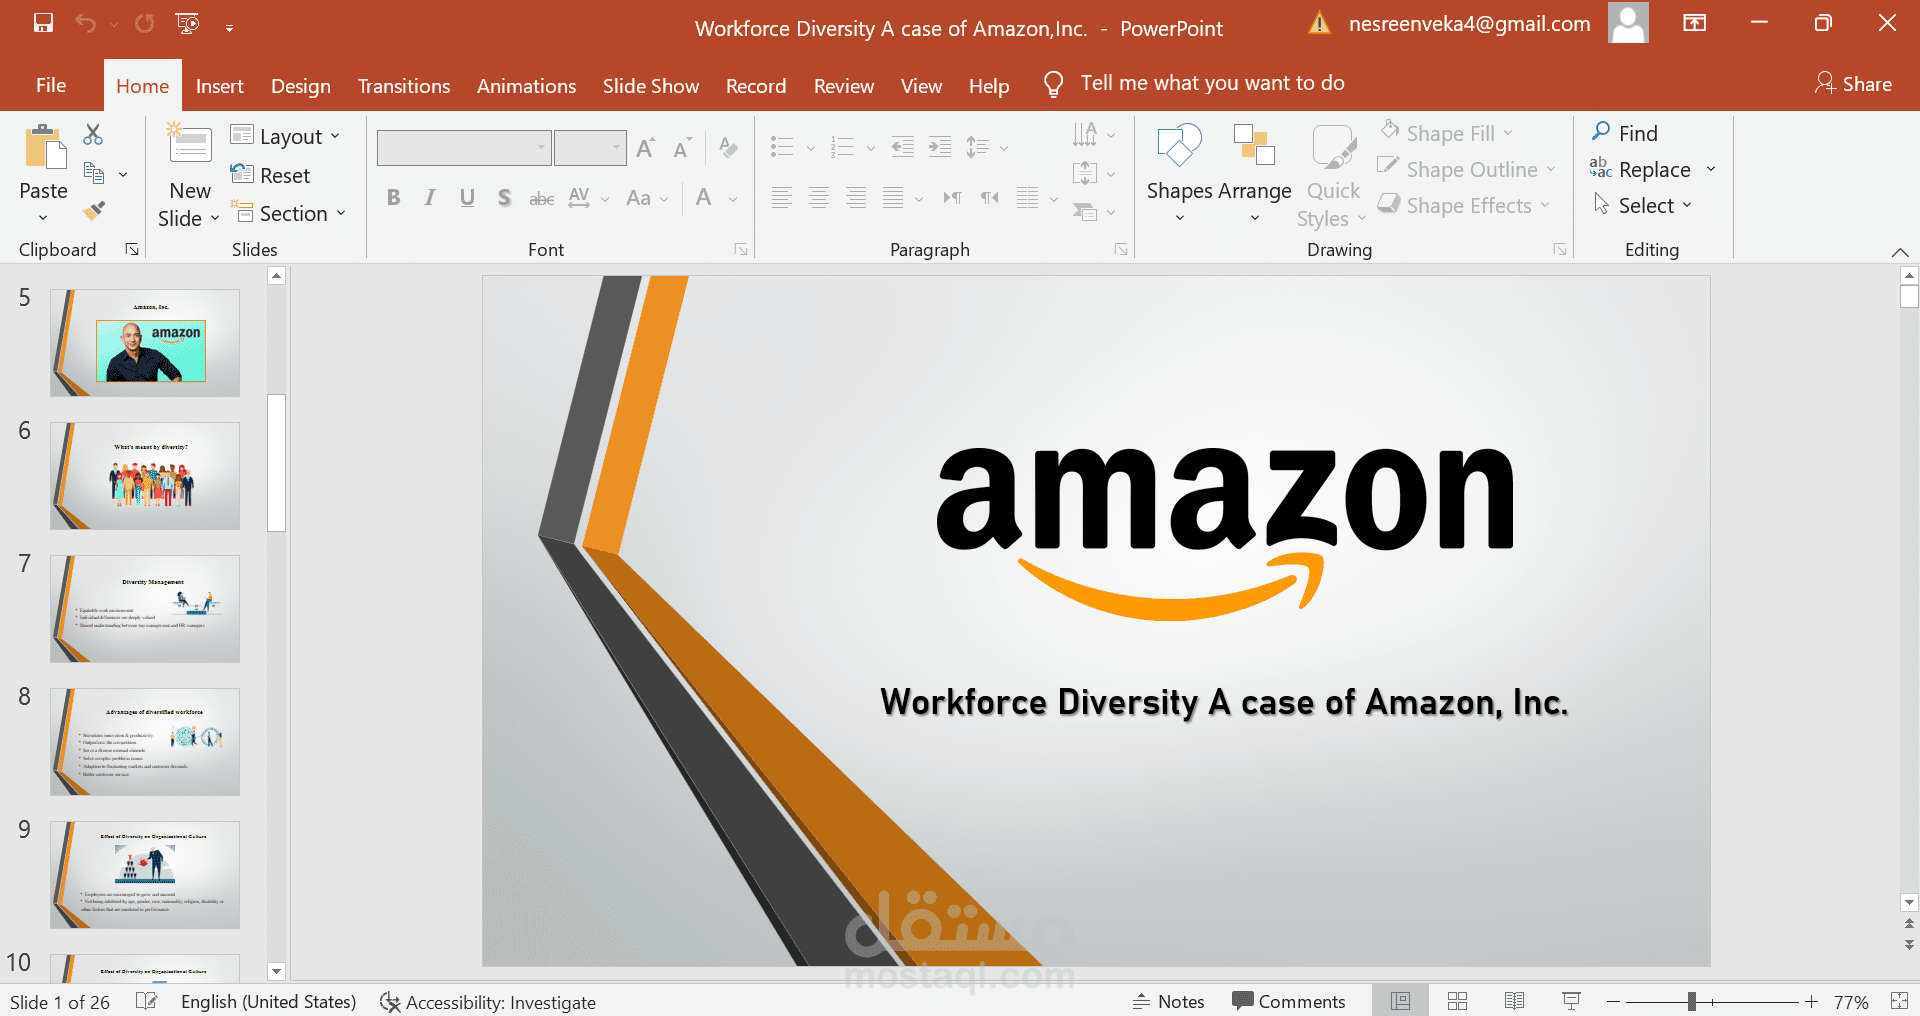Click the Copy icon in Clipboard group

(x=94, y=173)
